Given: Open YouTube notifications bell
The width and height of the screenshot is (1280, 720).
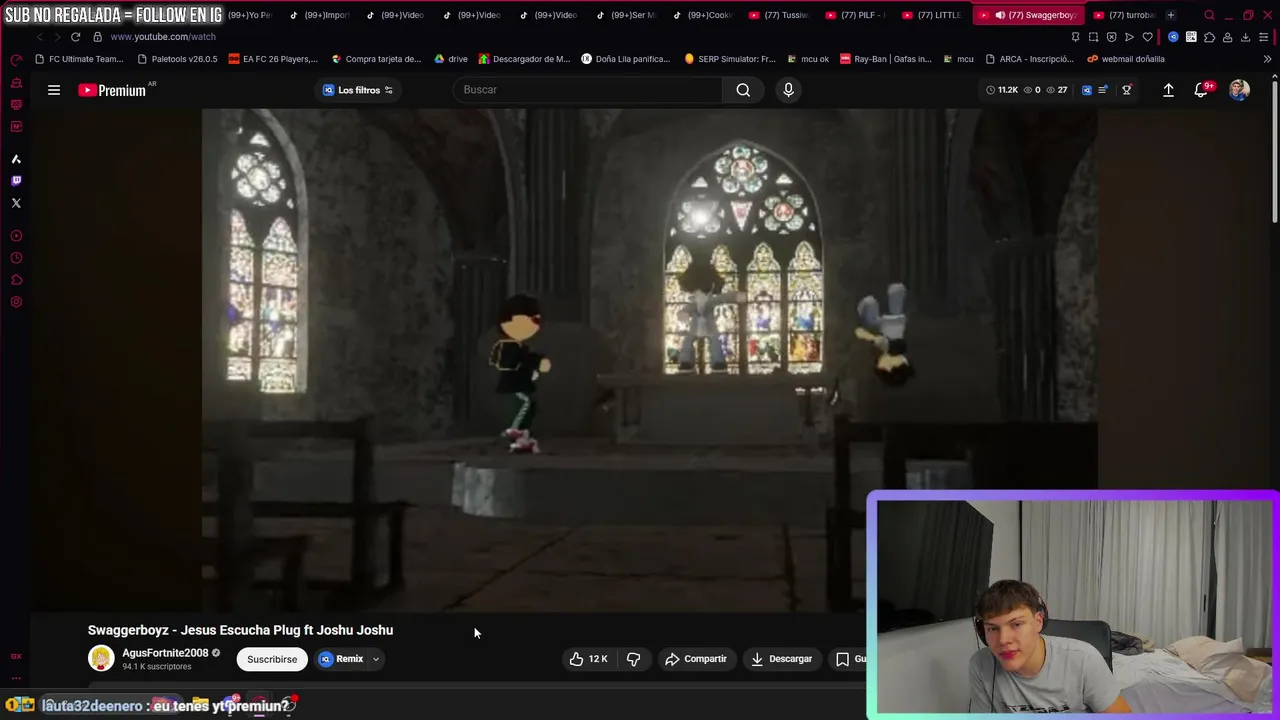Looking at the screenshot, I should [x=1202, y=90].
